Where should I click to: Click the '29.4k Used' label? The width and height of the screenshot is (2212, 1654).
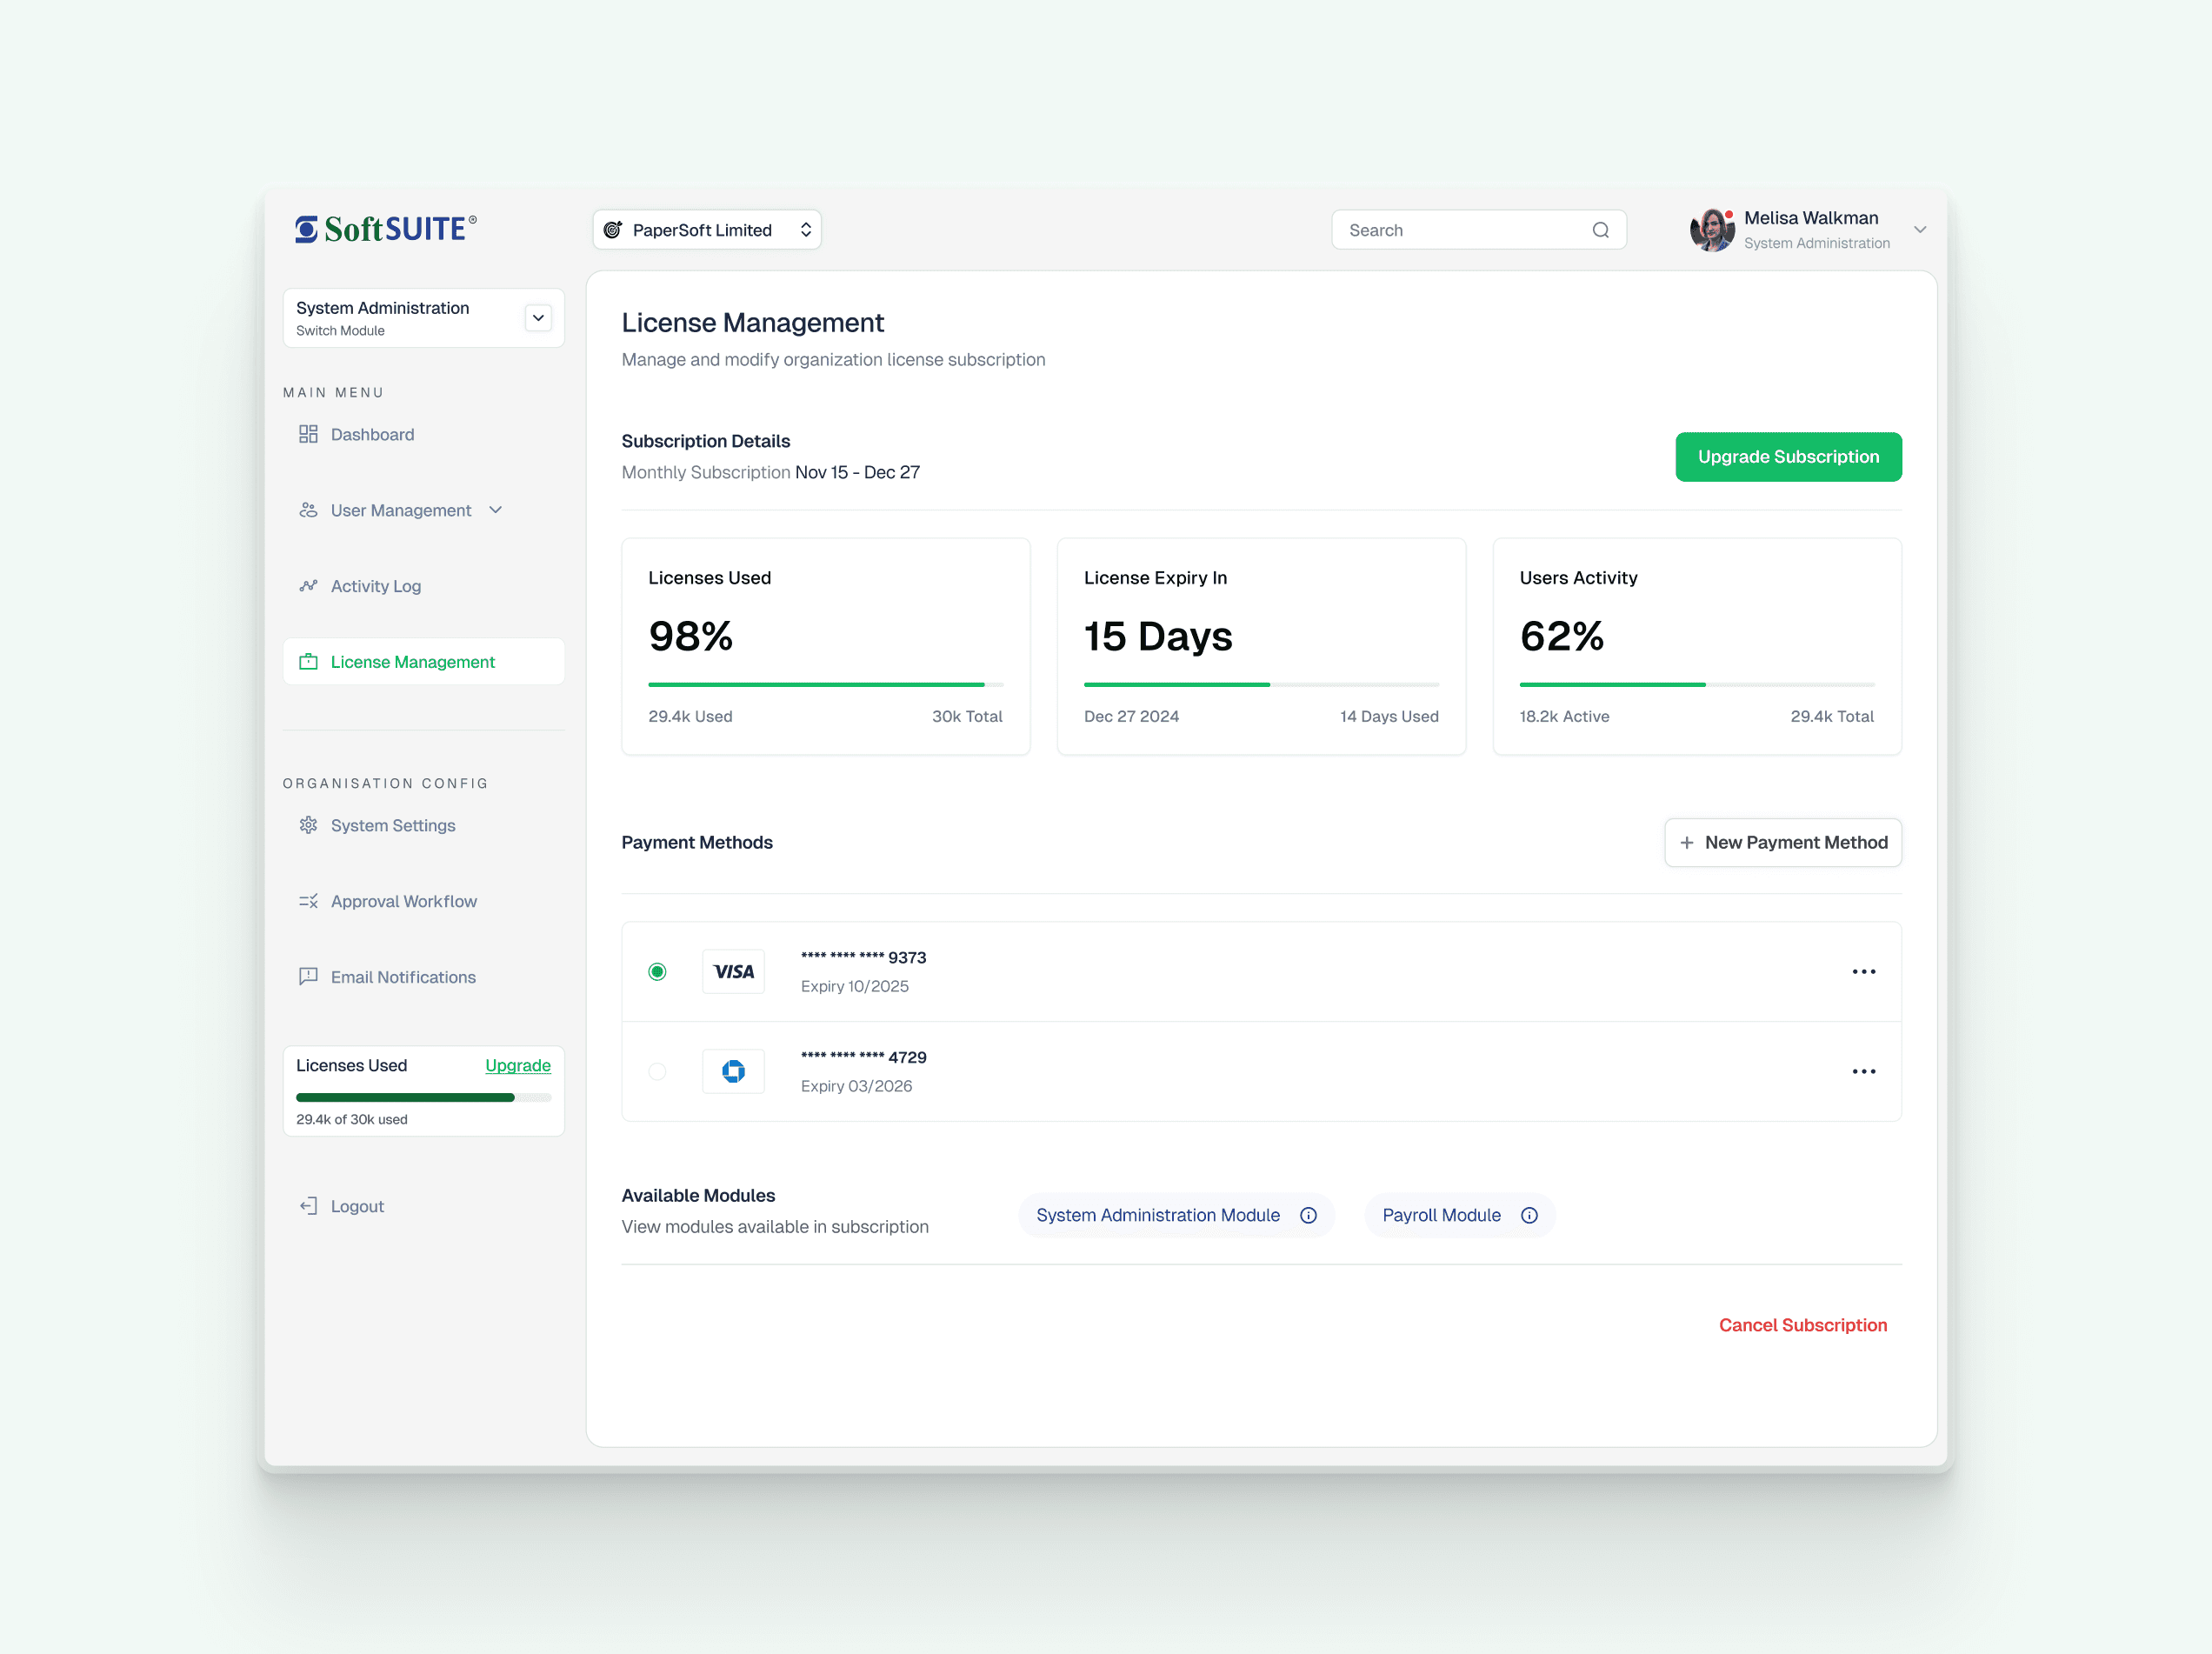pyautogui.click(x=690, y=716)
